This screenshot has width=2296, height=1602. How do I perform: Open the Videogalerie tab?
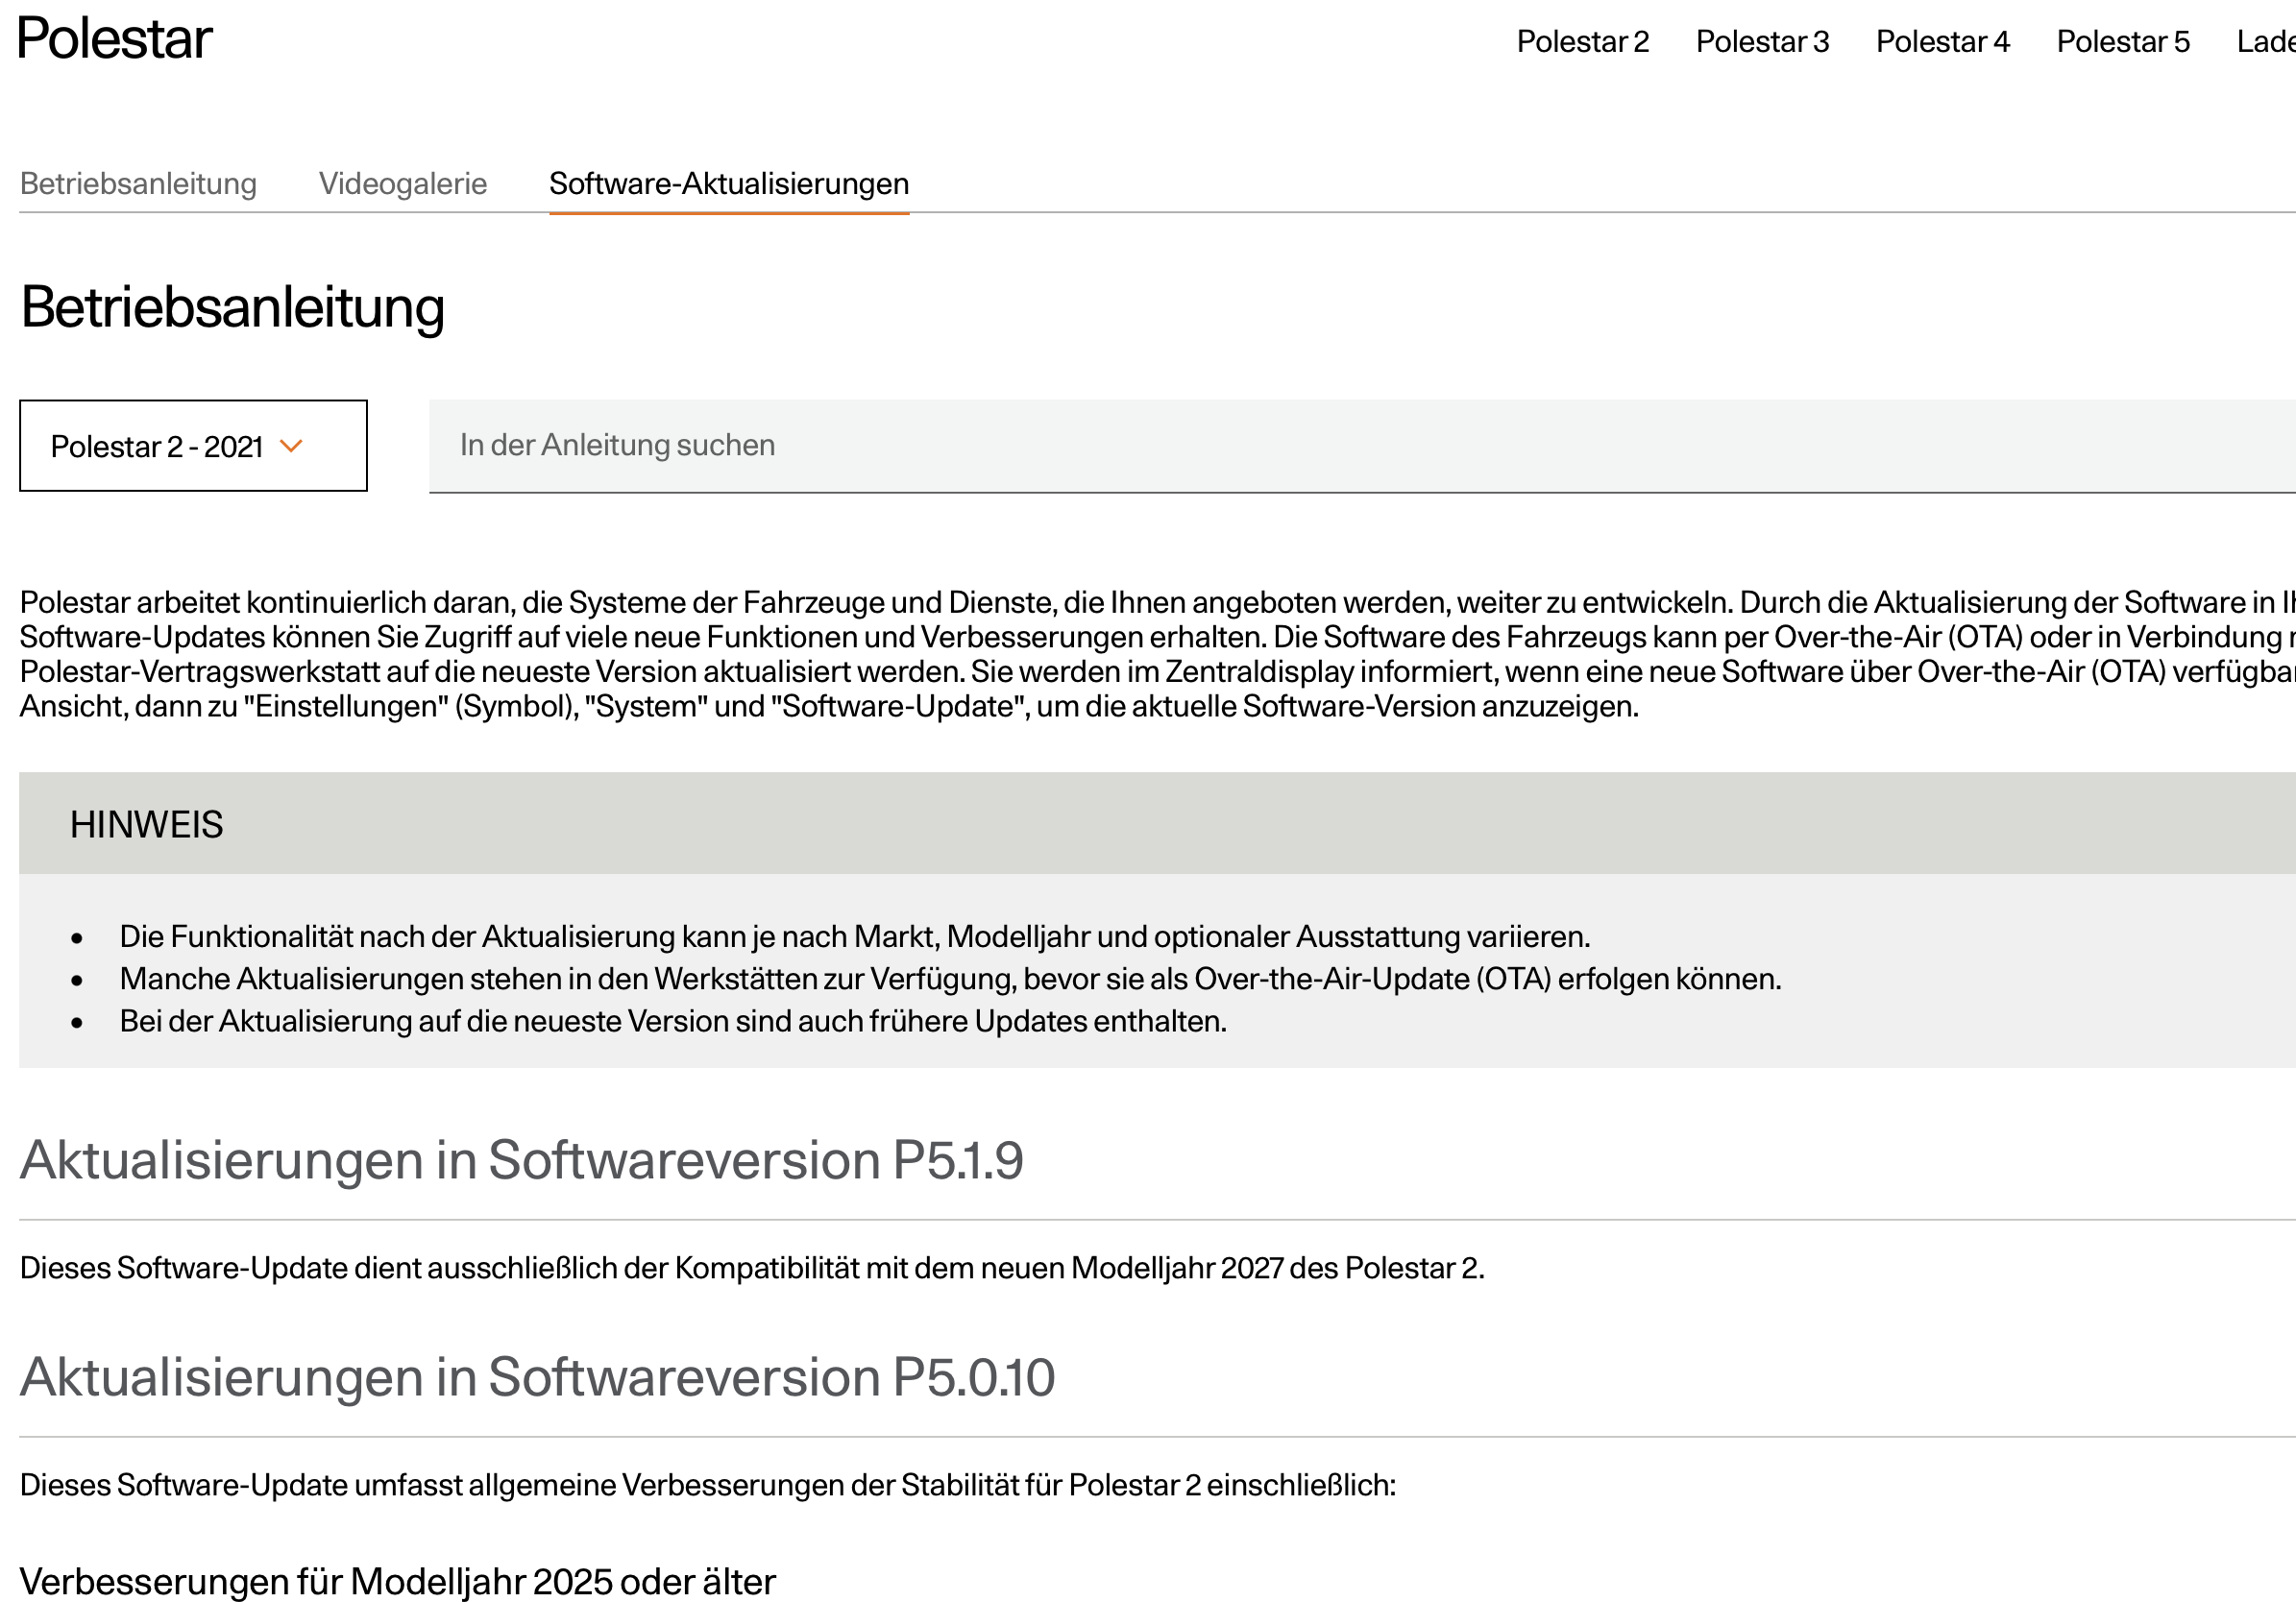[x=403, y=184]
